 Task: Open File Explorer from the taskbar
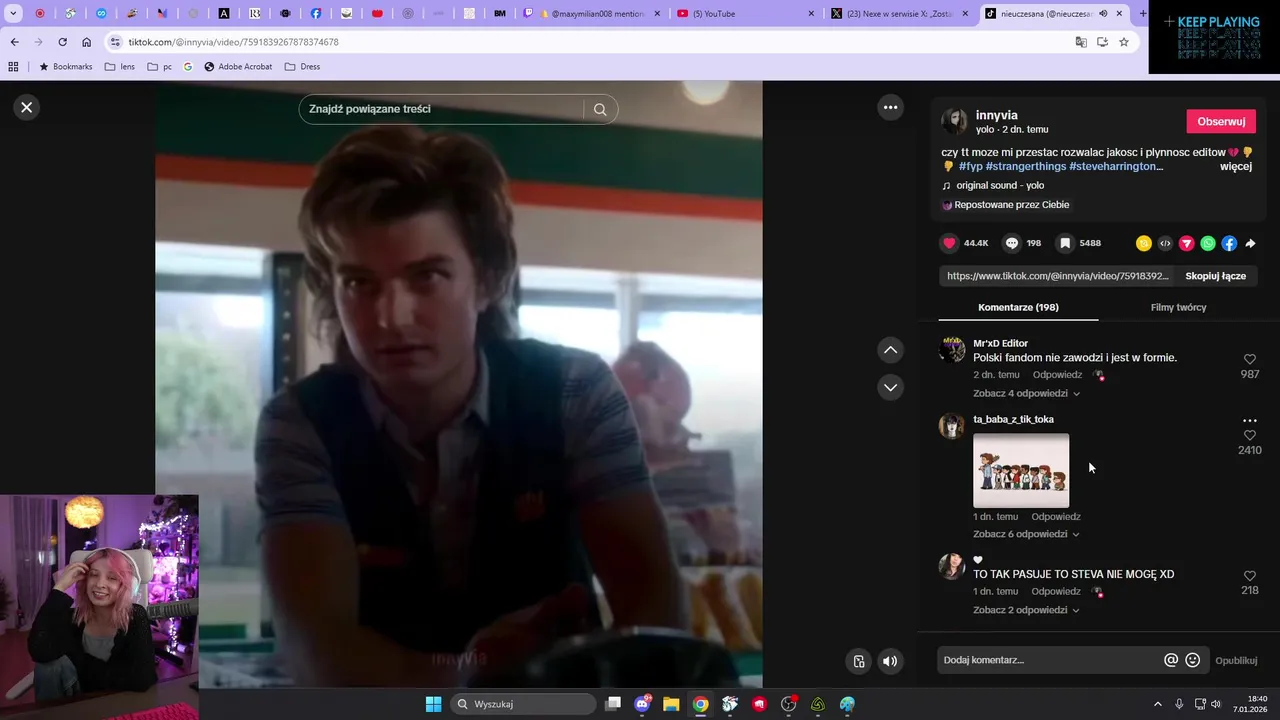pos(671,704)
